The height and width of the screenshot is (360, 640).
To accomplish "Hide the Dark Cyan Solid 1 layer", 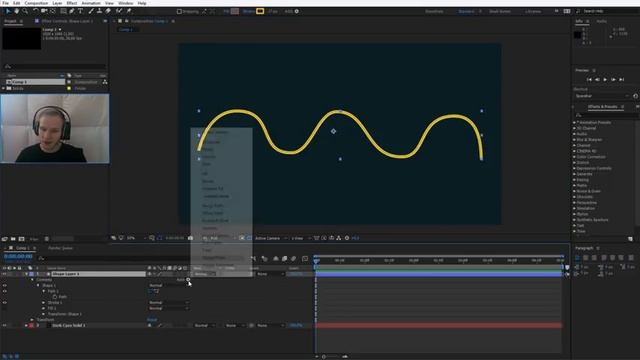I will pos(4,325).
